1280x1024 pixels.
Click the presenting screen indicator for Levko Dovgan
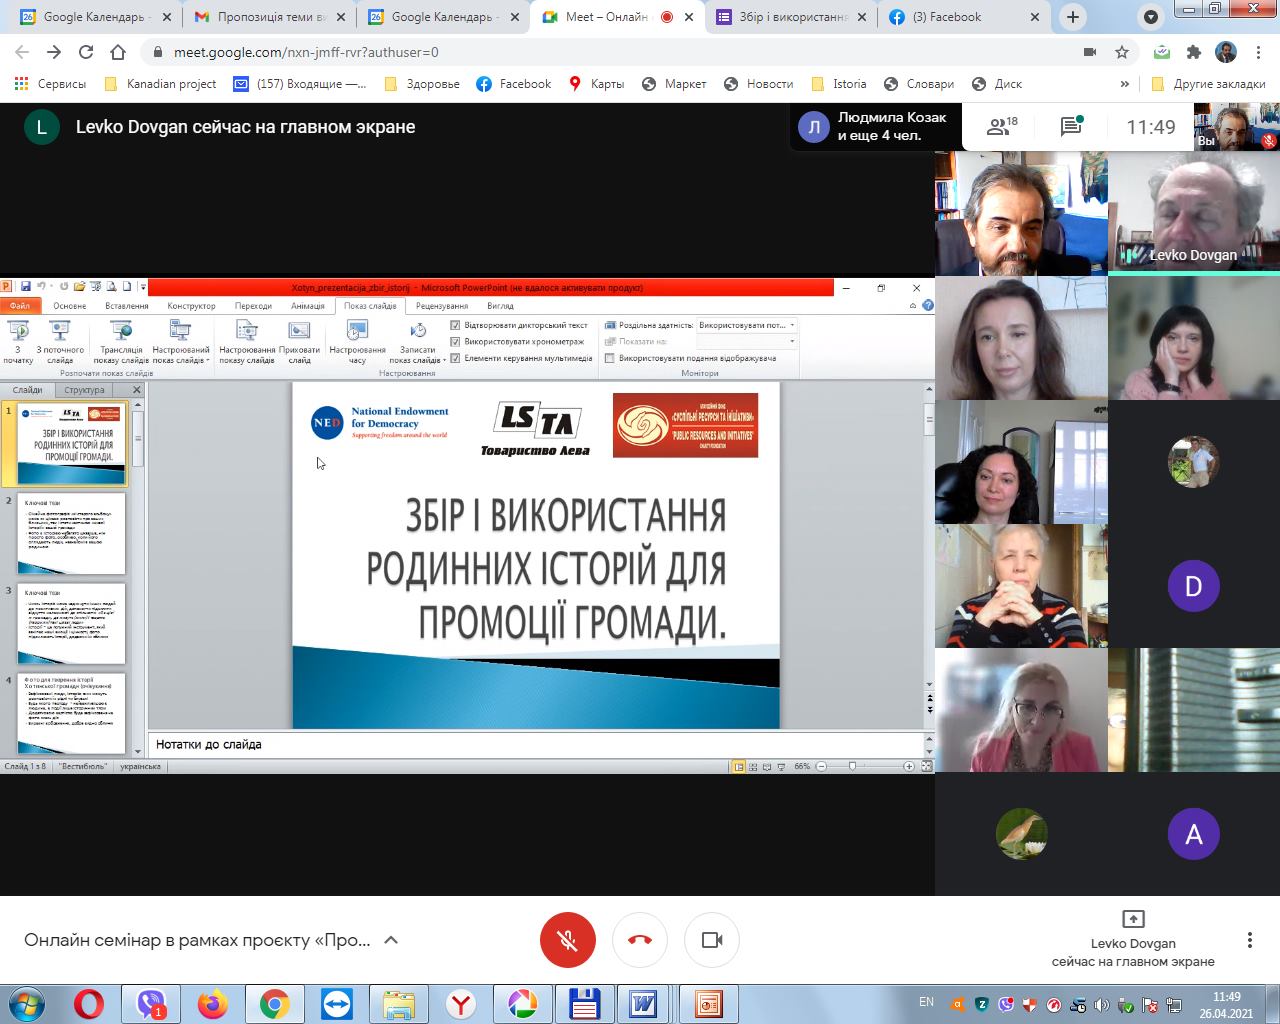[x=1133, y=940]
